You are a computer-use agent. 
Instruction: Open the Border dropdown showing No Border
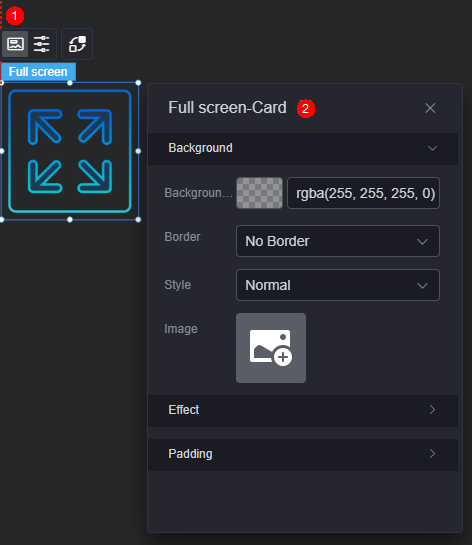tap(338, 241)
